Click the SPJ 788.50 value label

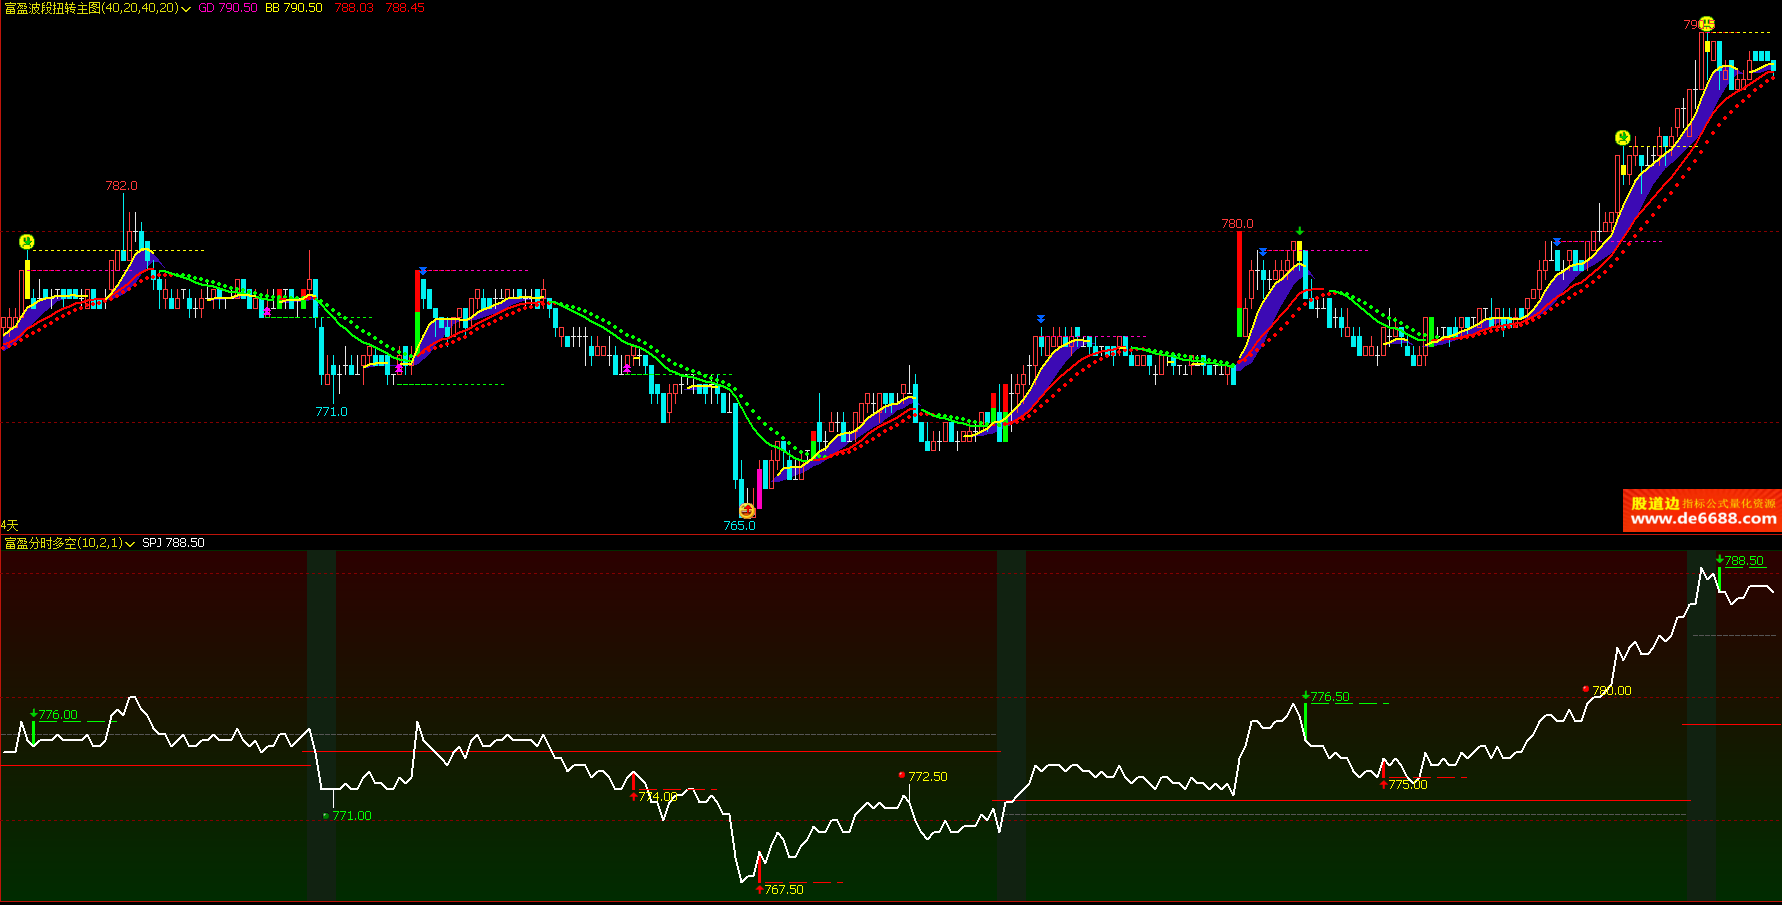point(173,543)
